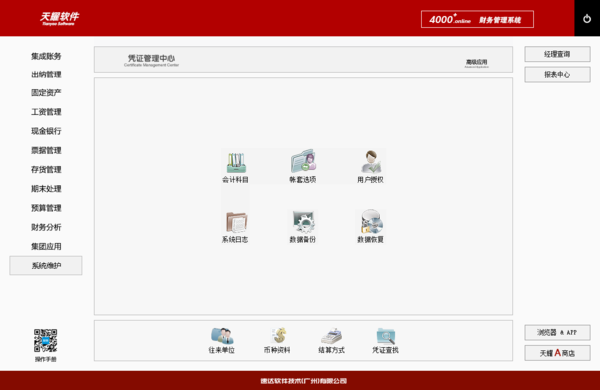
Task: Select 出纳管理 in the sidebar
Action: click(x=46, y=74)
